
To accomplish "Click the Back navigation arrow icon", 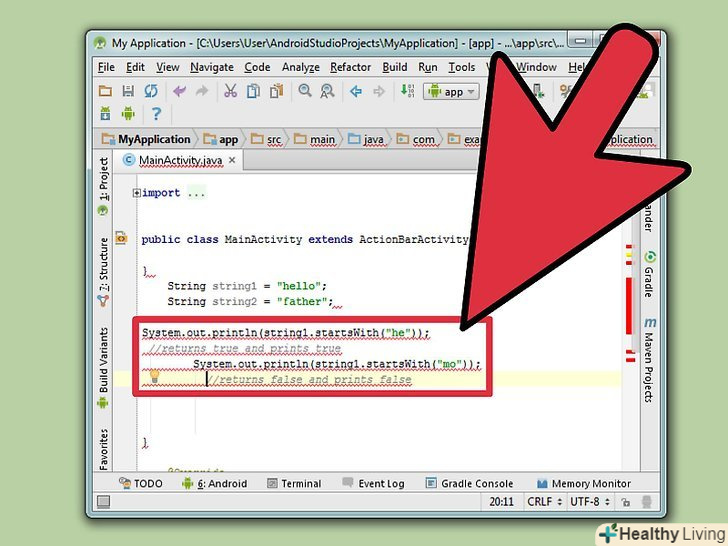I will (x=356, y=91).
